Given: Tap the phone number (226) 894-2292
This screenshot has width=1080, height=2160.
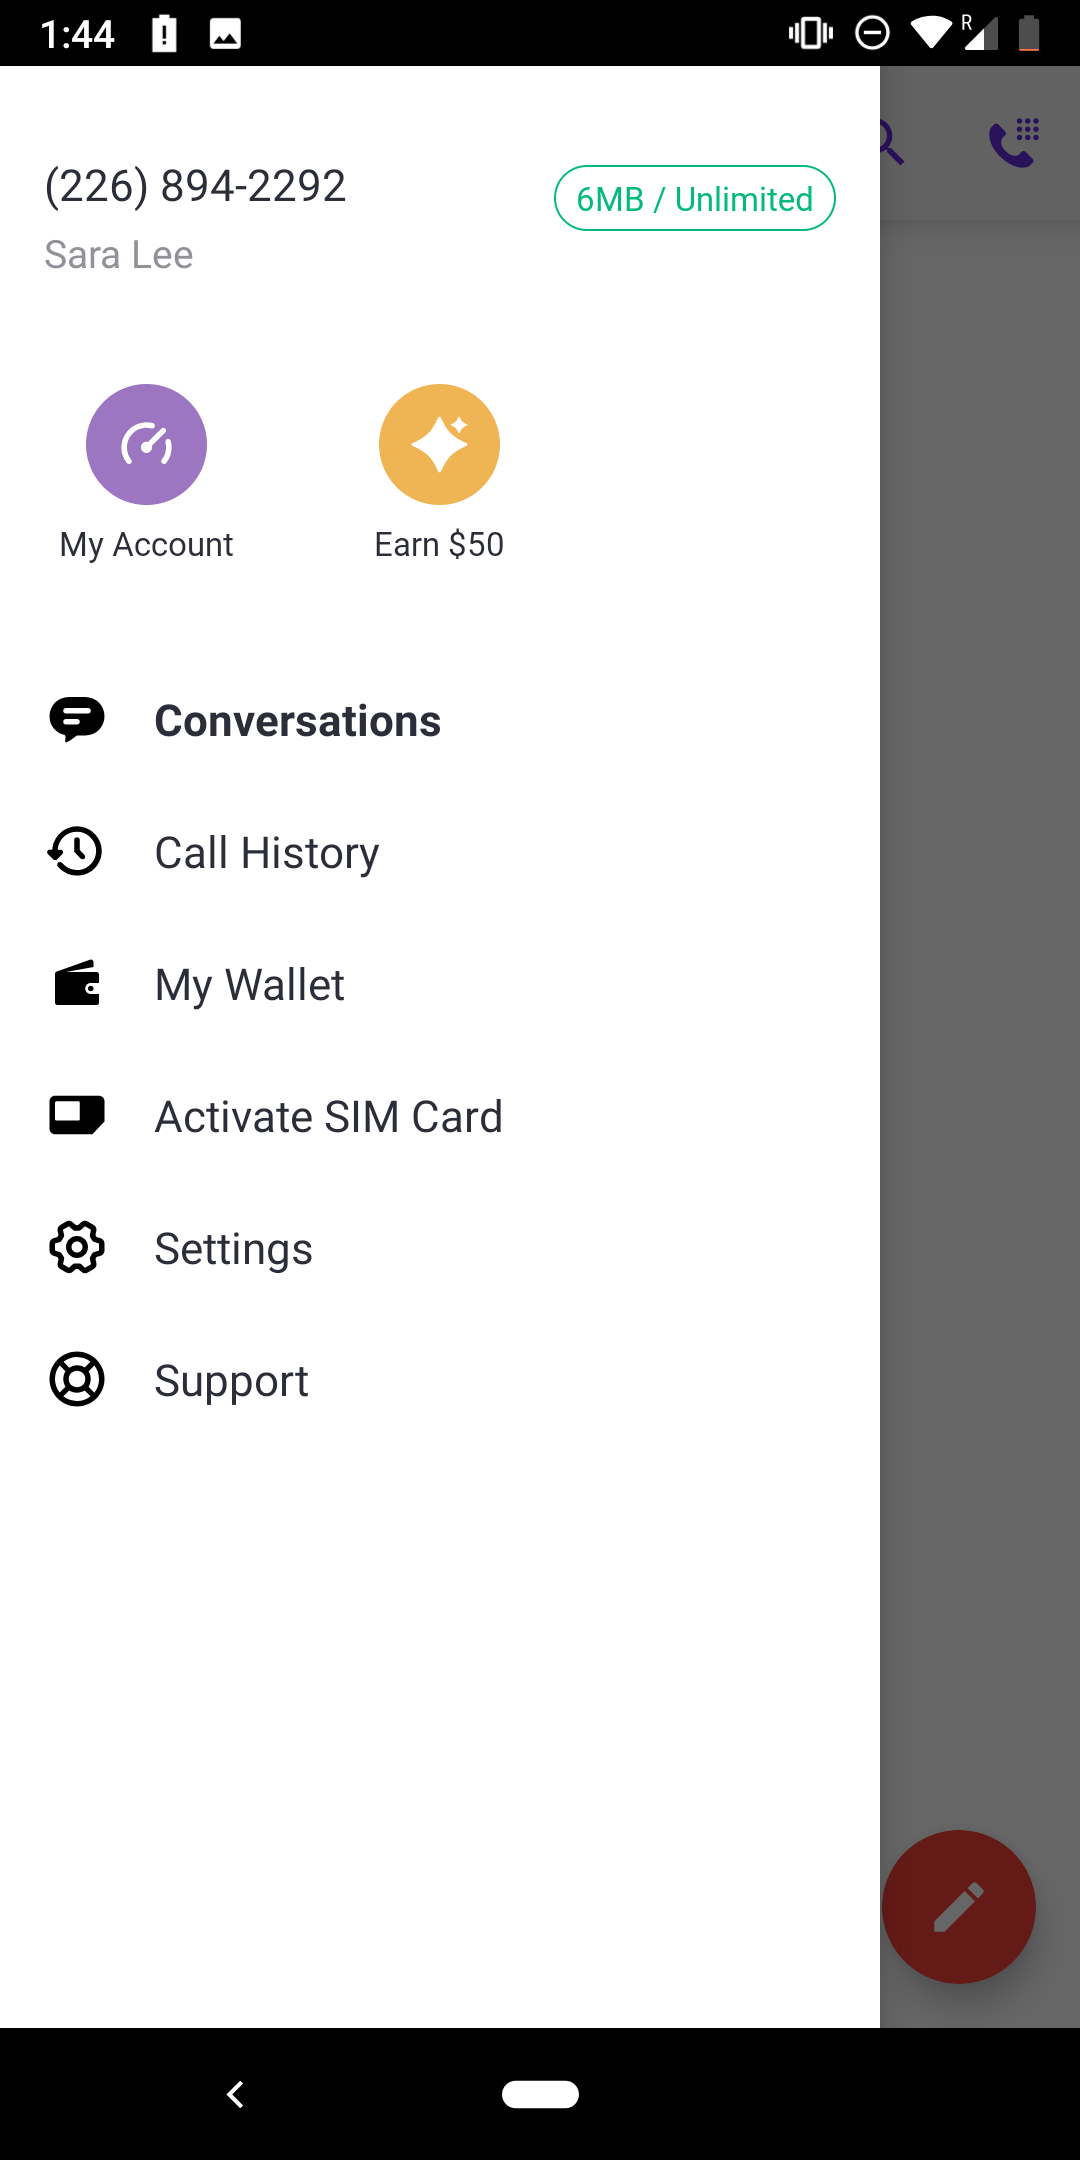Looking at the screenshot, I should 196,186.
